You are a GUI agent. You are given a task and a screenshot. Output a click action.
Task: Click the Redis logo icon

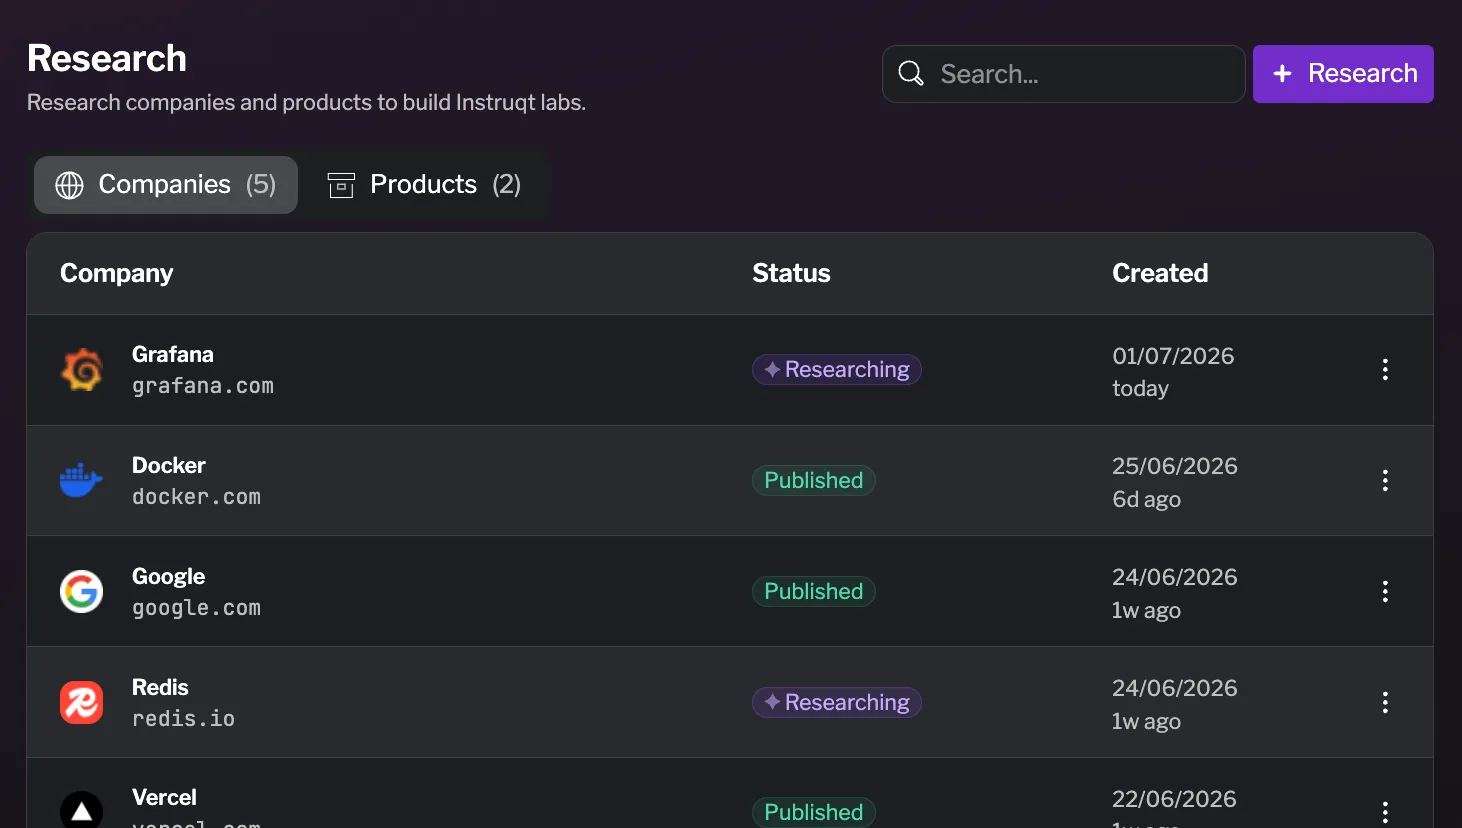81,703
